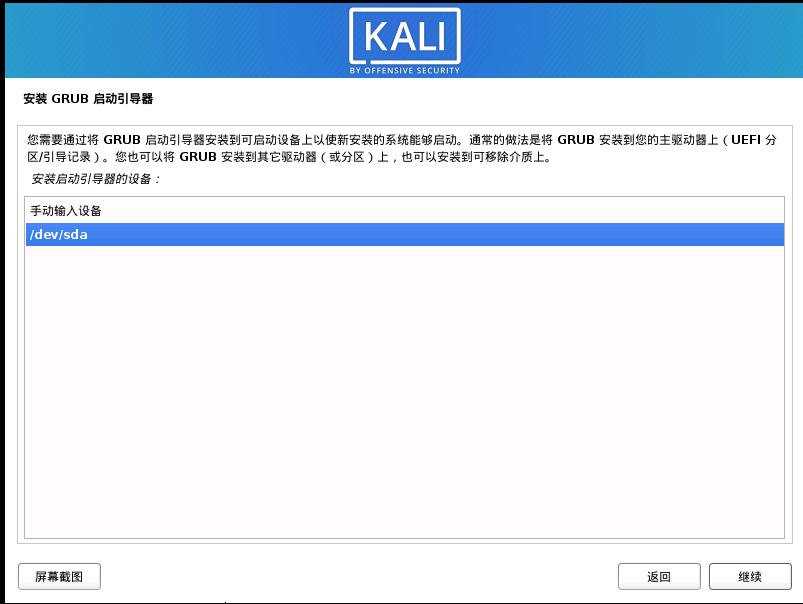Click the 安装启动引导器的设备 label
The height and width of the screenshot is (604, 803).
click(96, 179)
